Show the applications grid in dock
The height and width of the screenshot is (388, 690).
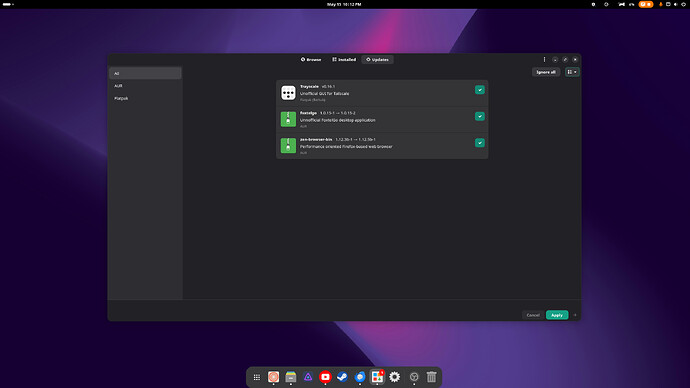tap(257, 377)
